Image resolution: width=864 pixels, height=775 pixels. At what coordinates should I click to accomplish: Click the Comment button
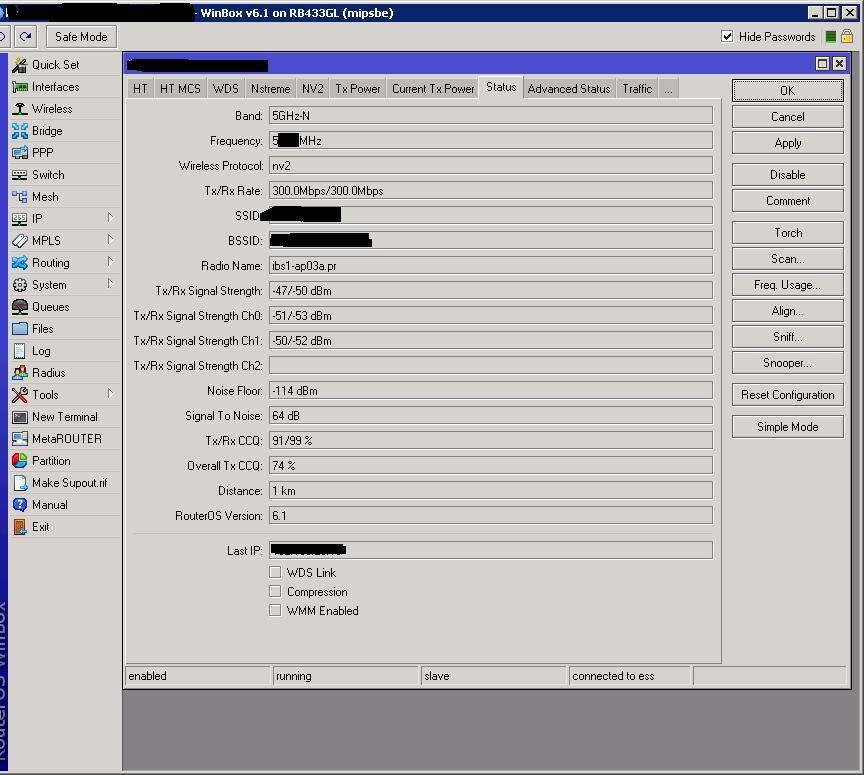click(x=787, y=201)
